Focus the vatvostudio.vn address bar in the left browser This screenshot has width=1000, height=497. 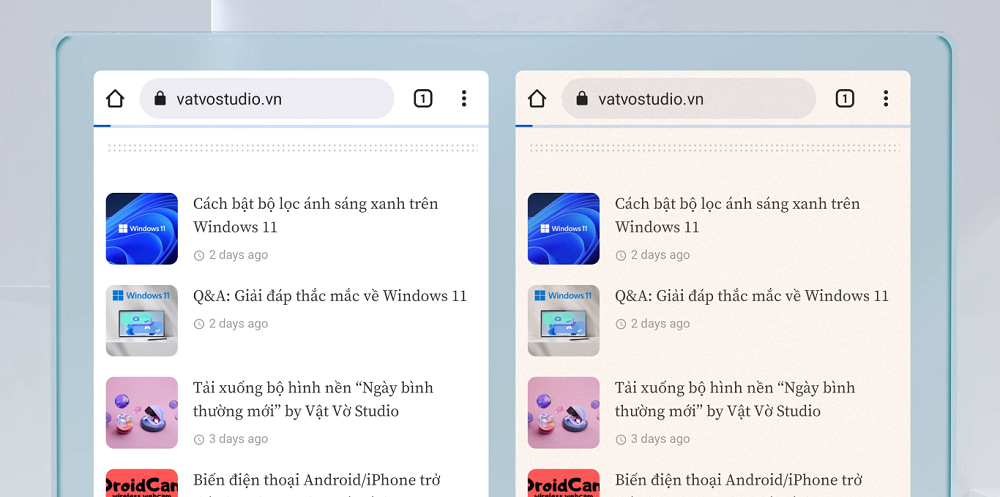point(267,98)
